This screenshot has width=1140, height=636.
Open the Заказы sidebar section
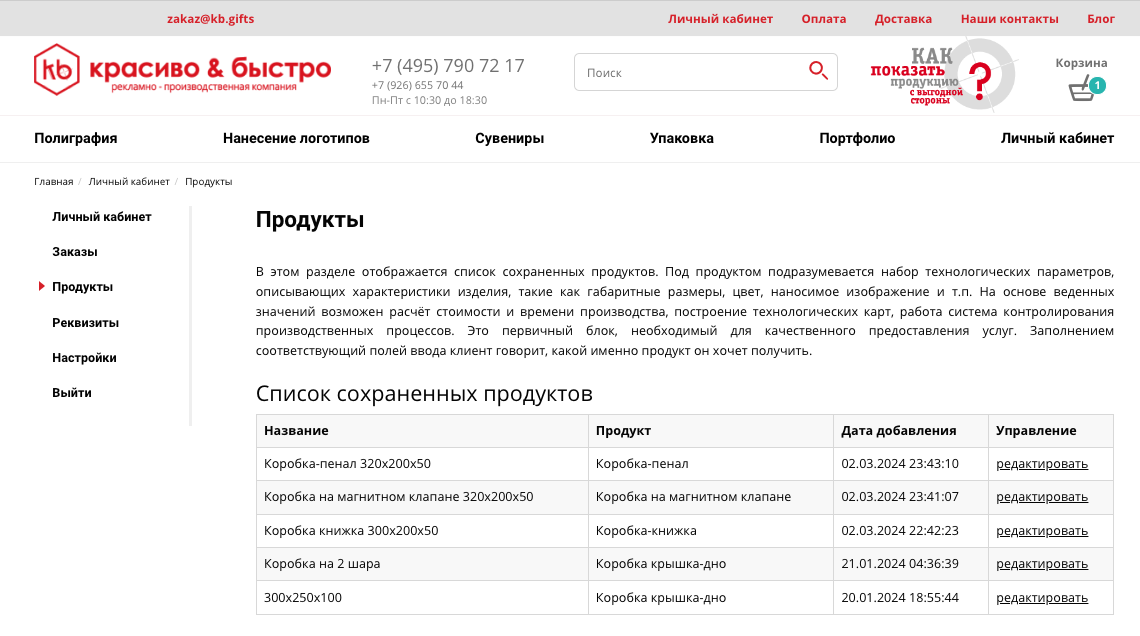click(x=75, y=251)
